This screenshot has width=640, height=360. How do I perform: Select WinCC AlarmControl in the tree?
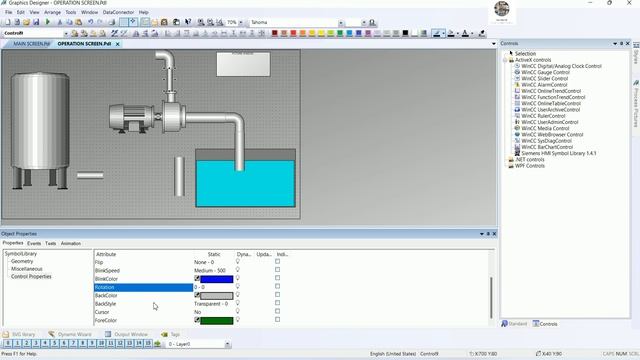(544, 84)
